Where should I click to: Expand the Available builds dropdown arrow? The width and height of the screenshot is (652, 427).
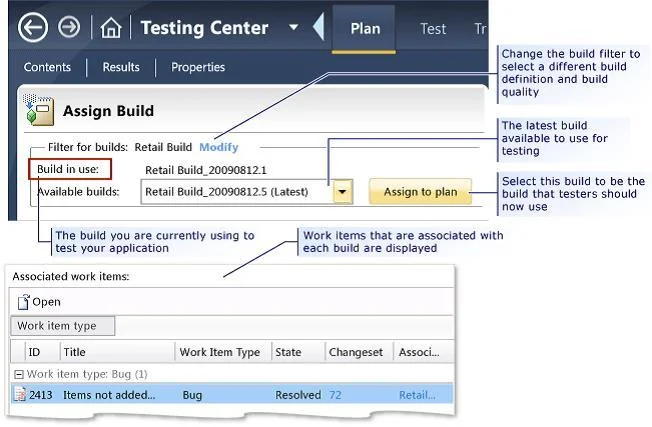pos(343,192)
